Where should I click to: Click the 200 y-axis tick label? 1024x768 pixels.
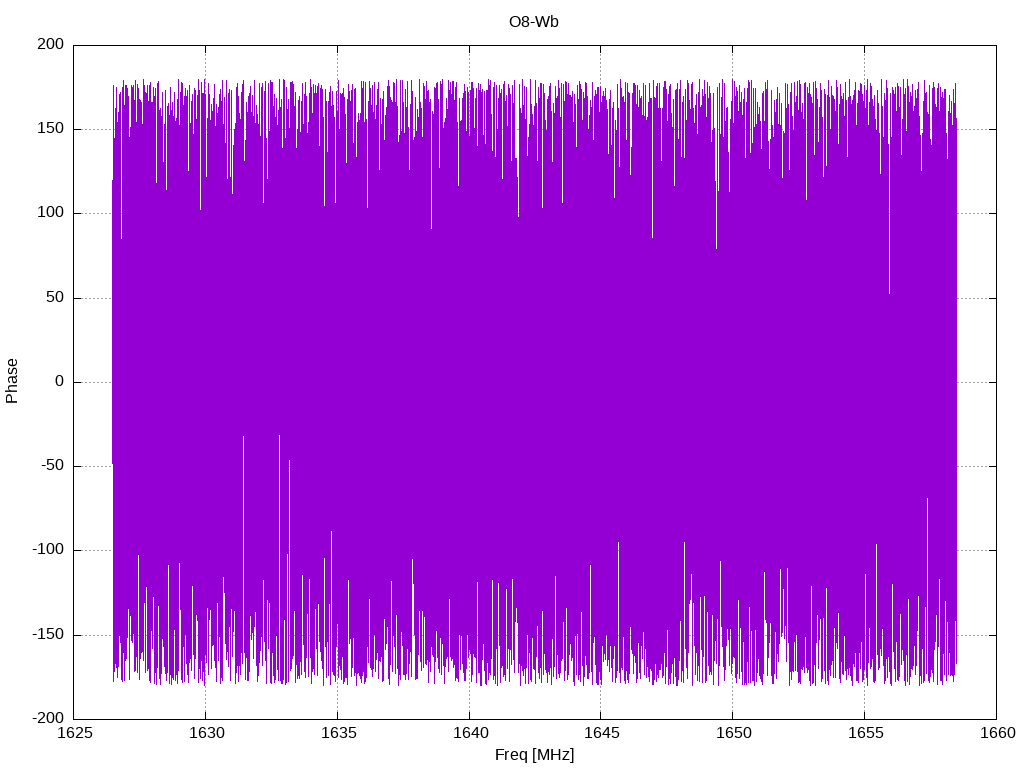(51, 44)
